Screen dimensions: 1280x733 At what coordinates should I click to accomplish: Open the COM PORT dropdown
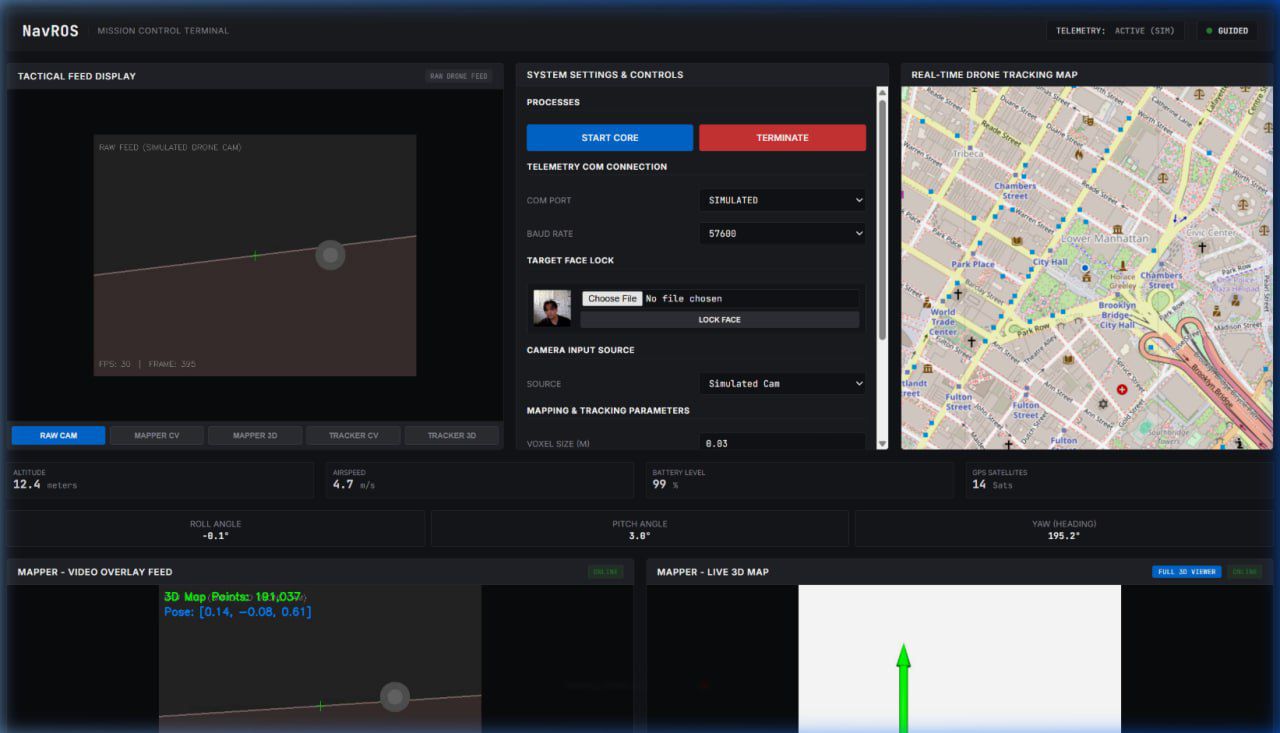coord(782,200)
